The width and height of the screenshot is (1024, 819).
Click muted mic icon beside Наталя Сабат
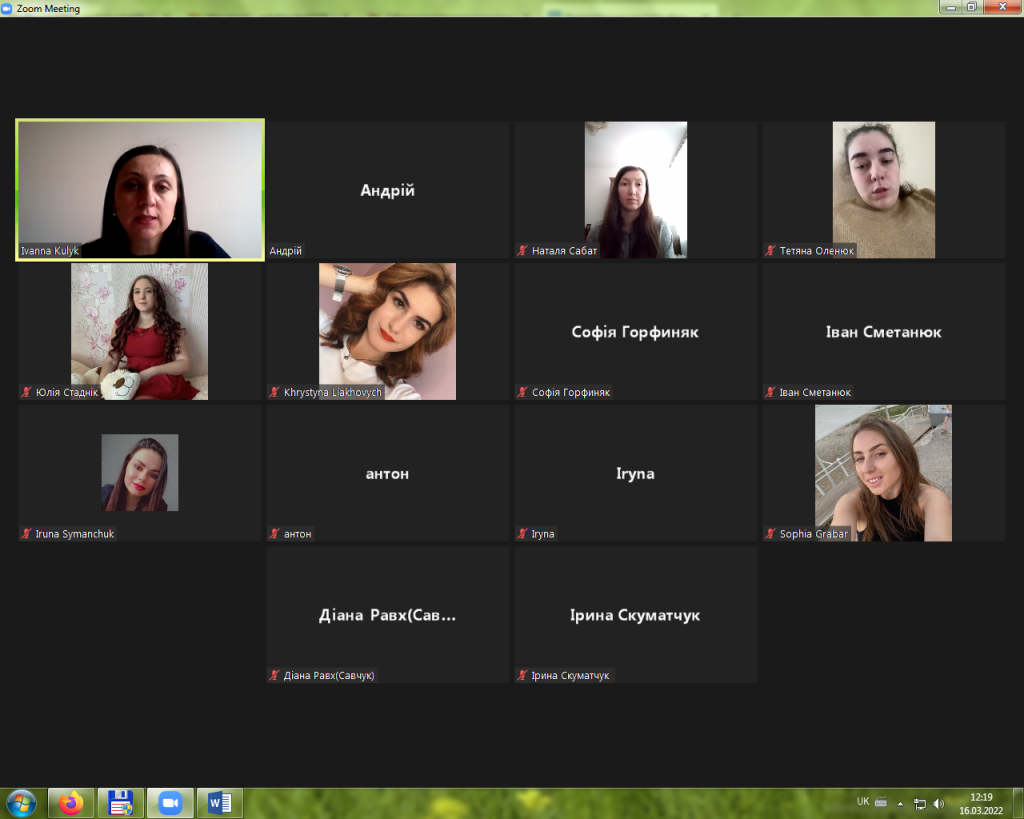pos(522,251)
